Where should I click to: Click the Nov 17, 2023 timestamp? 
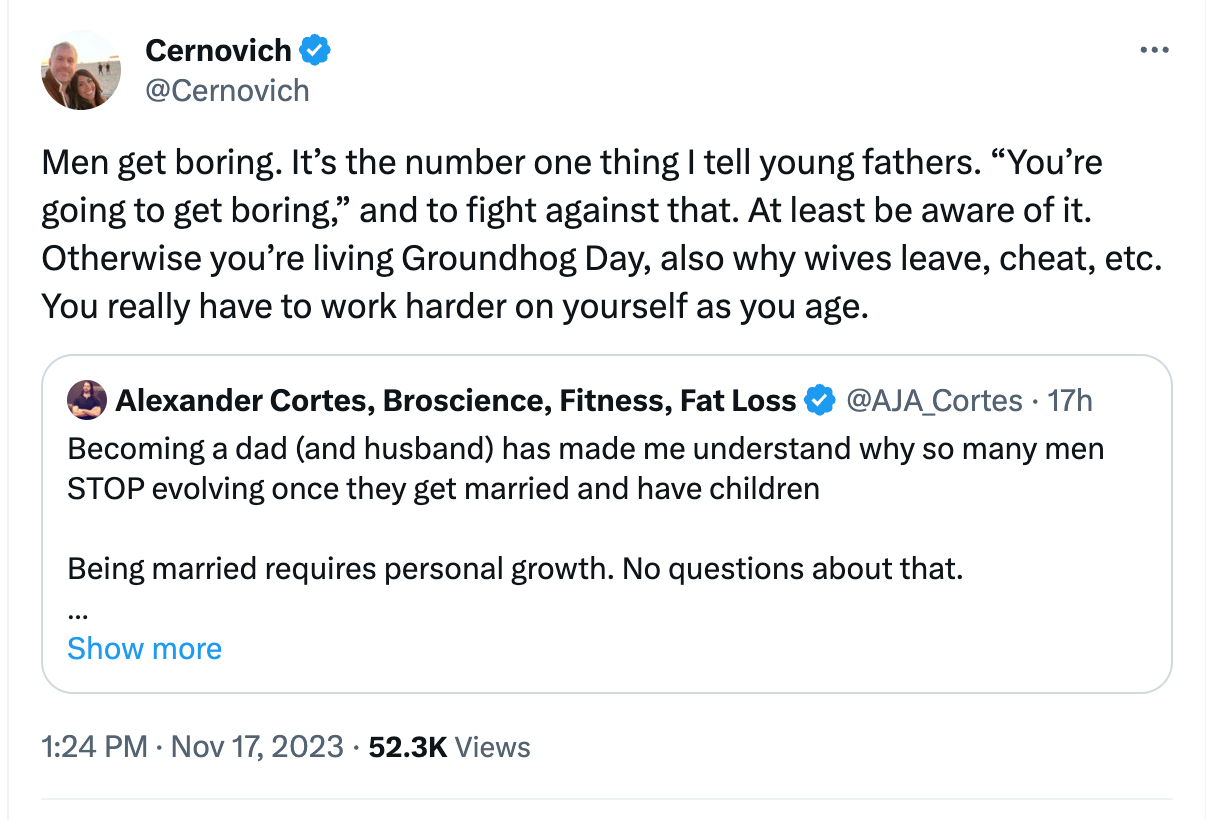[253, 747]
